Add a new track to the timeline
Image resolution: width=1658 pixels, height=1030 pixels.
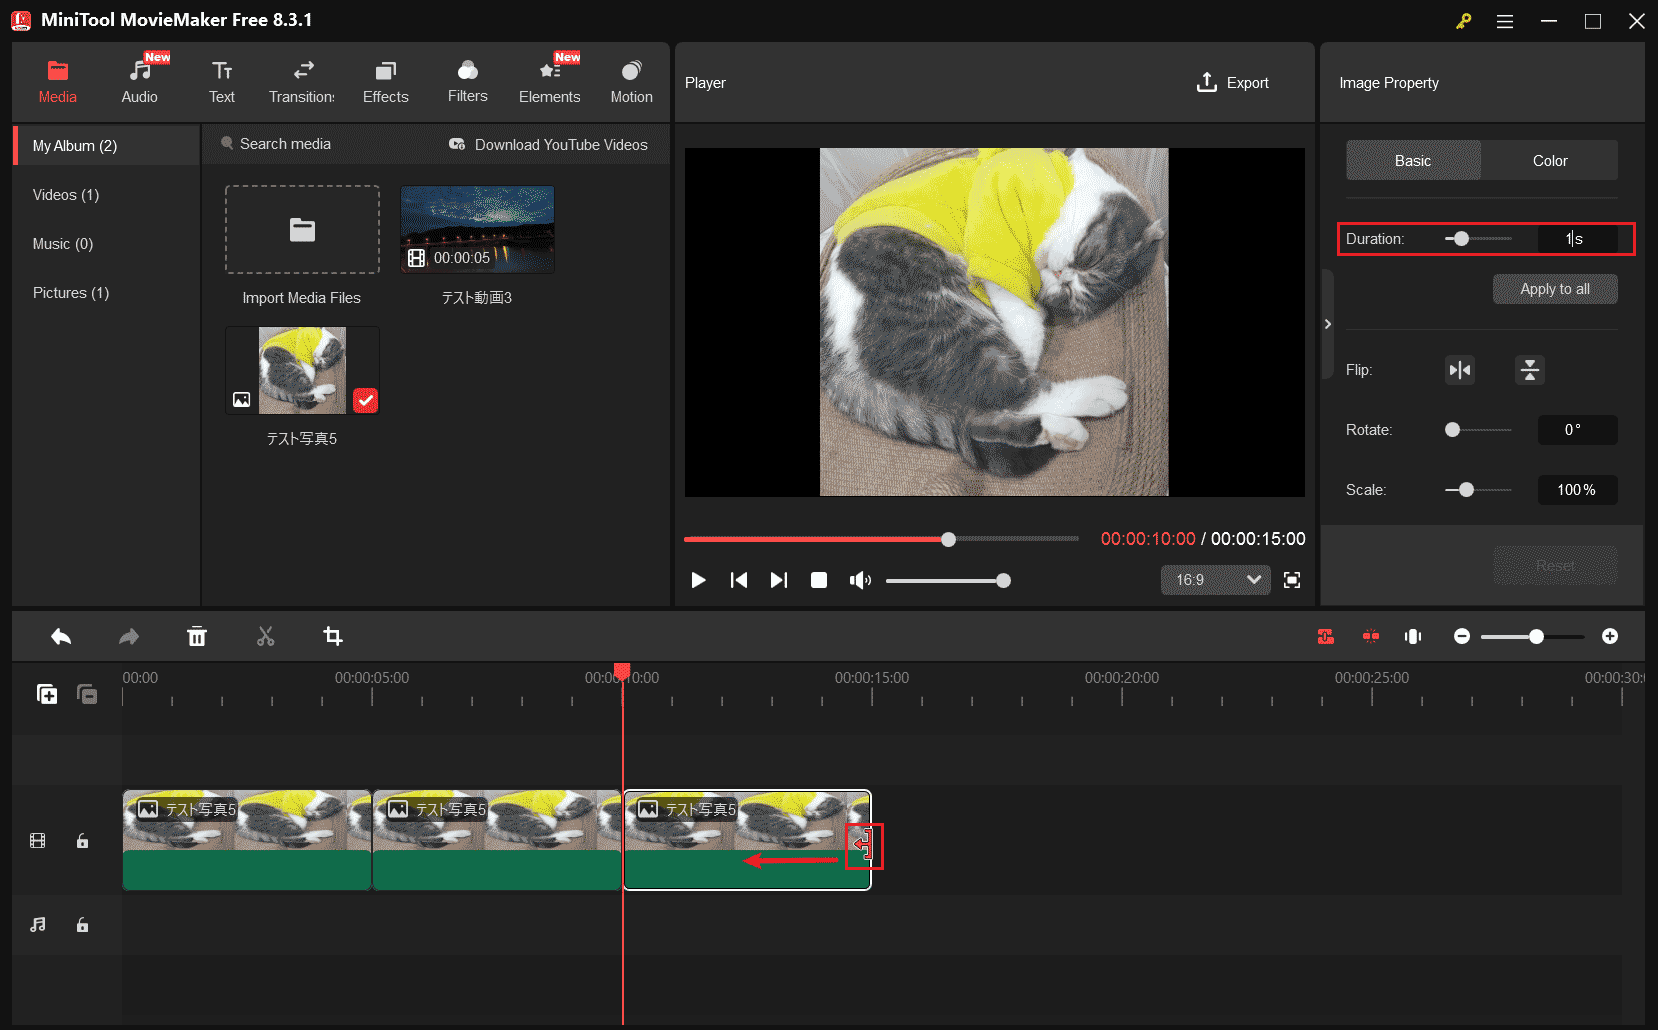(x=47, y=694)
